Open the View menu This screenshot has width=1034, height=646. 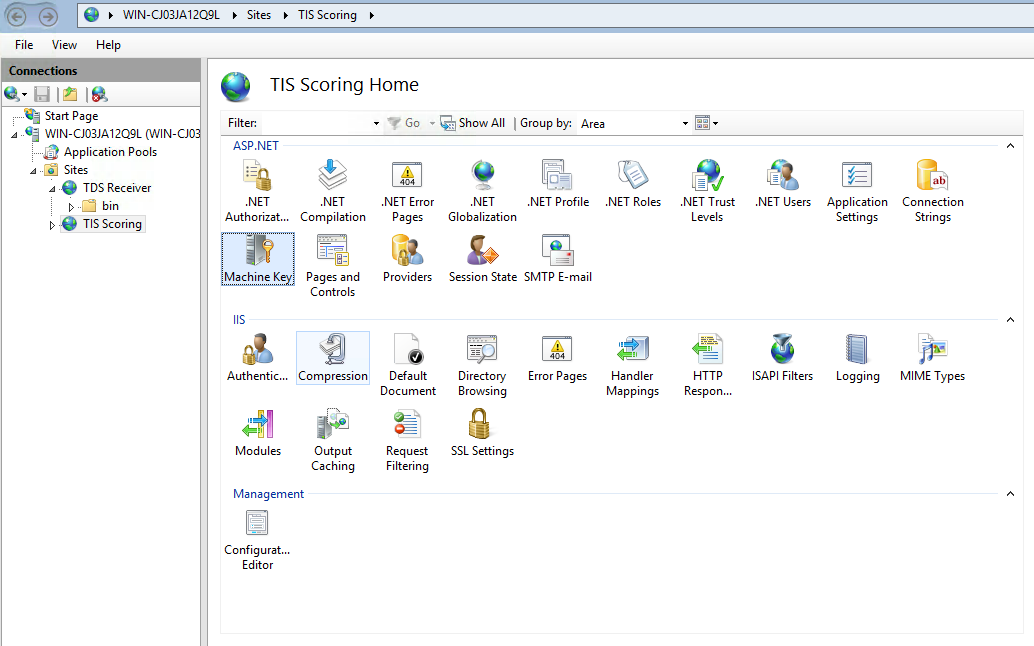[x=64, y=45]
